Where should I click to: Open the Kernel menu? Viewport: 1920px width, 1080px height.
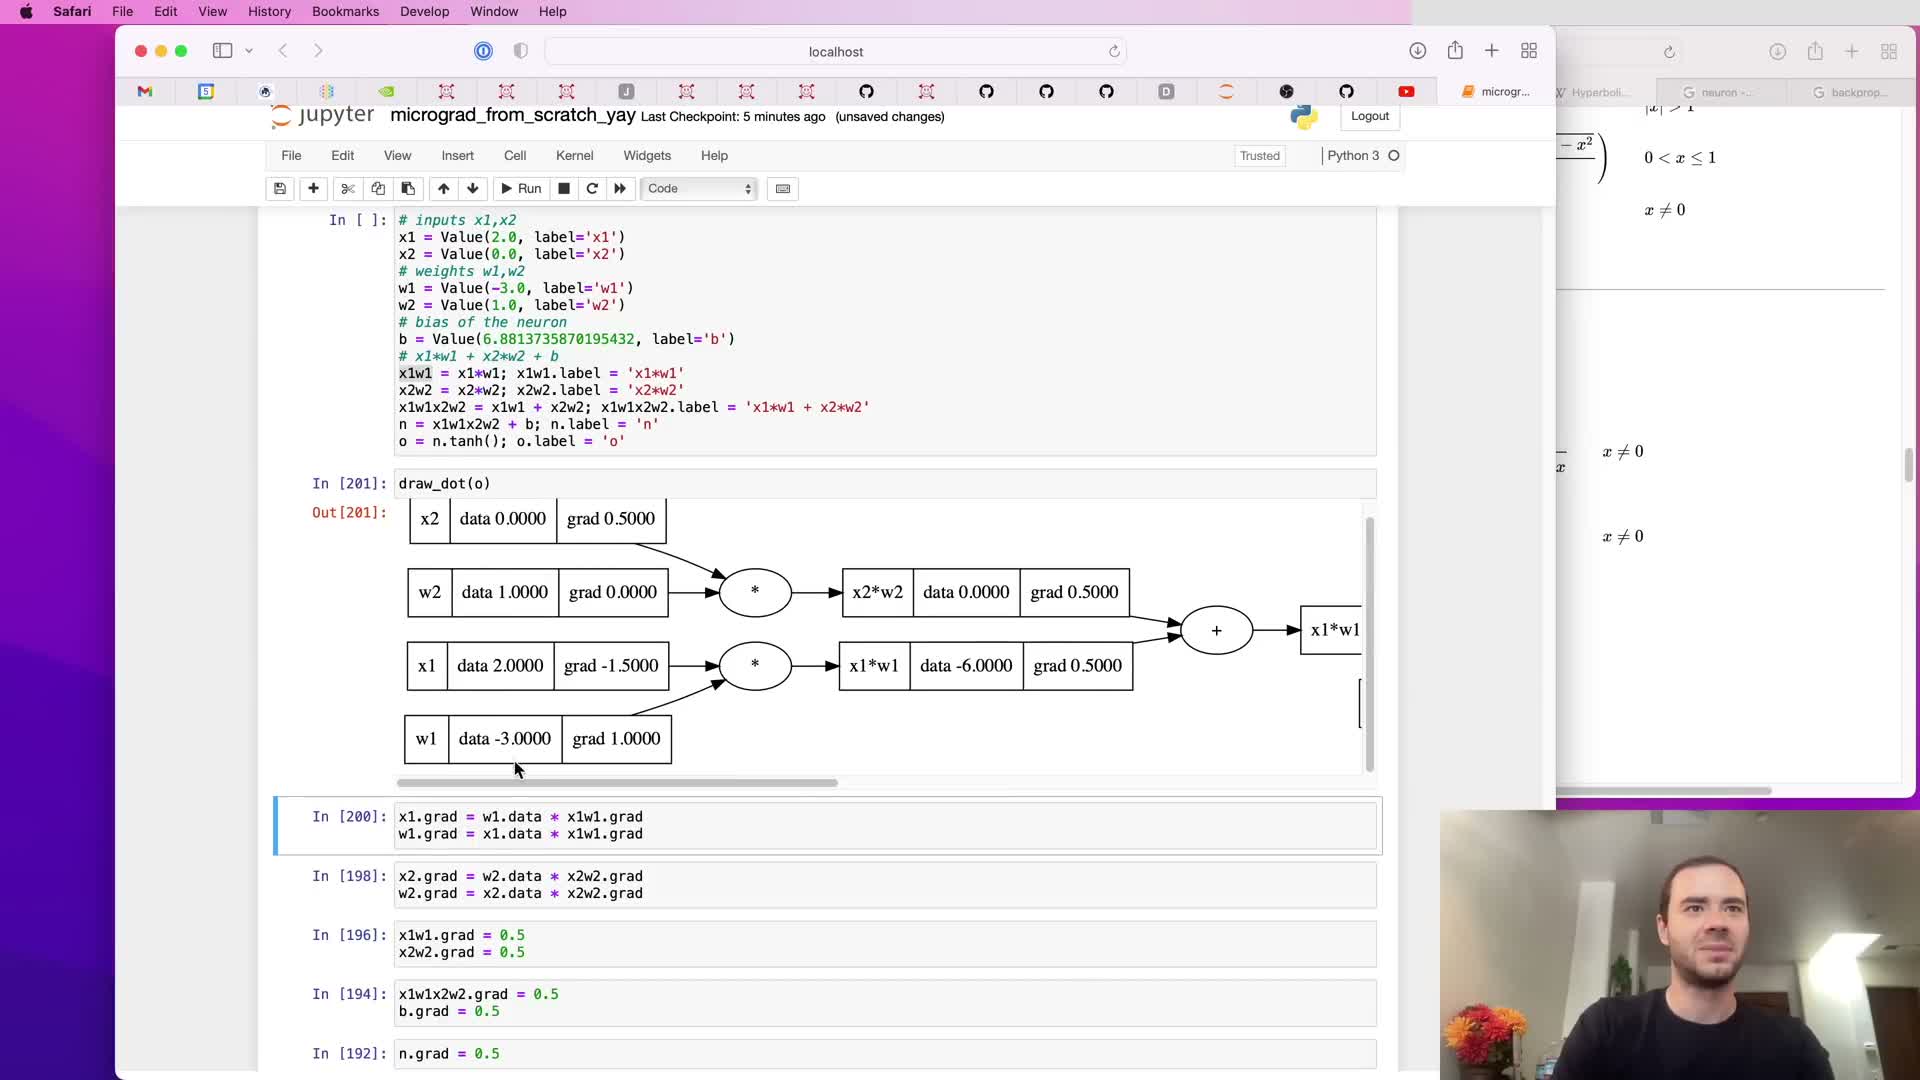tap(574, 155)
